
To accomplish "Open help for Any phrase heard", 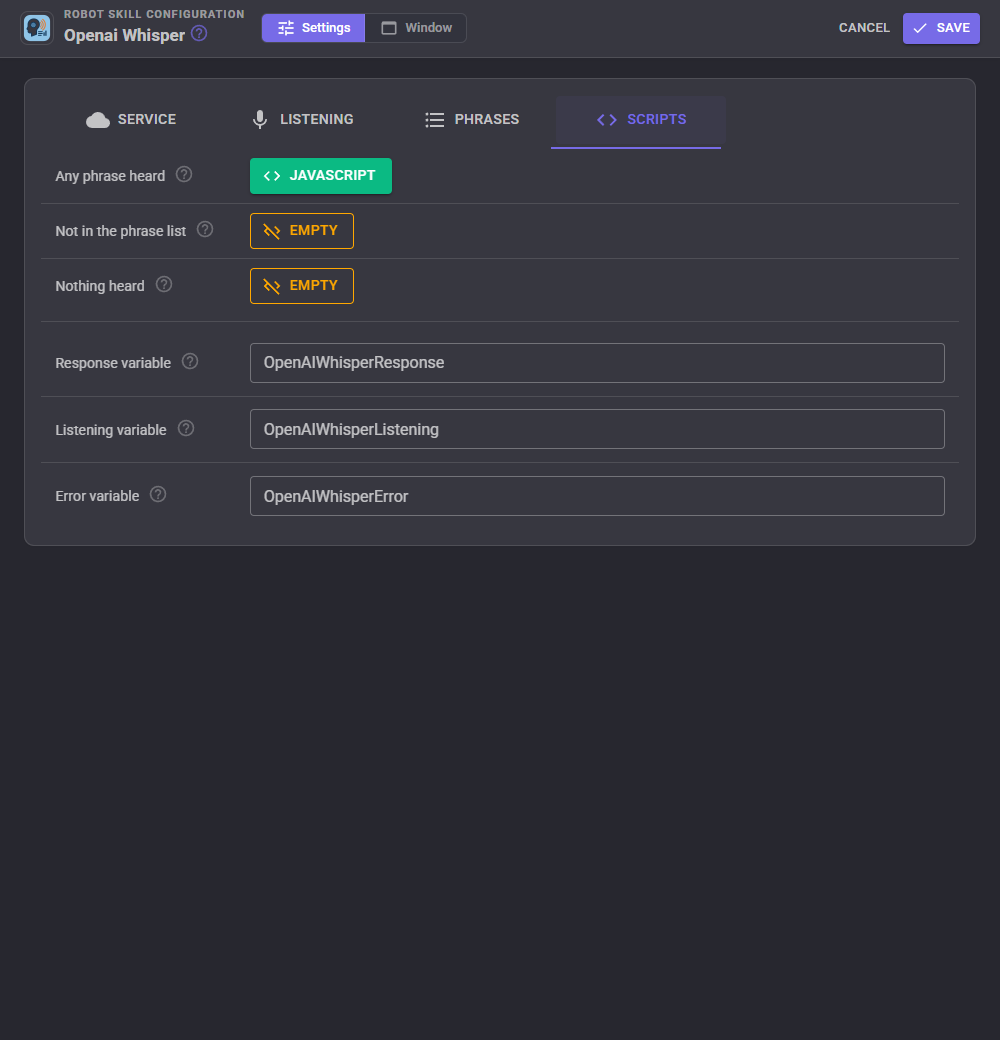I will point(184,174).
